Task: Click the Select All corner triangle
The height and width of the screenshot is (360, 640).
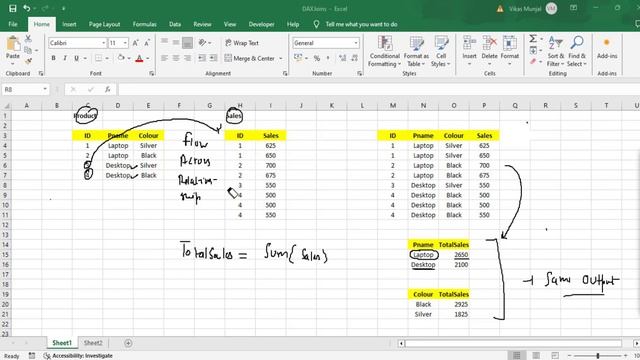Action: (6, 106)
